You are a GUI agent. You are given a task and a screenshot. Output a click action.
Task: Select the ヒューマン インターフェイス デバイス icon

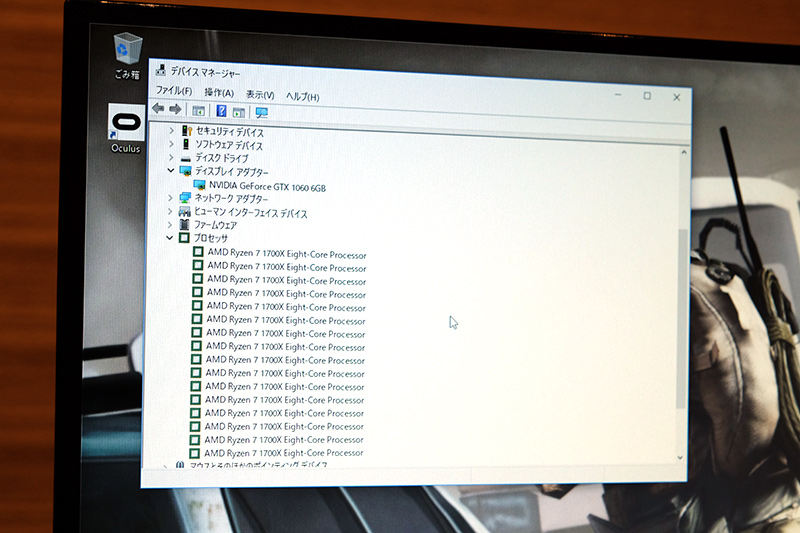(x=184, y=211)
